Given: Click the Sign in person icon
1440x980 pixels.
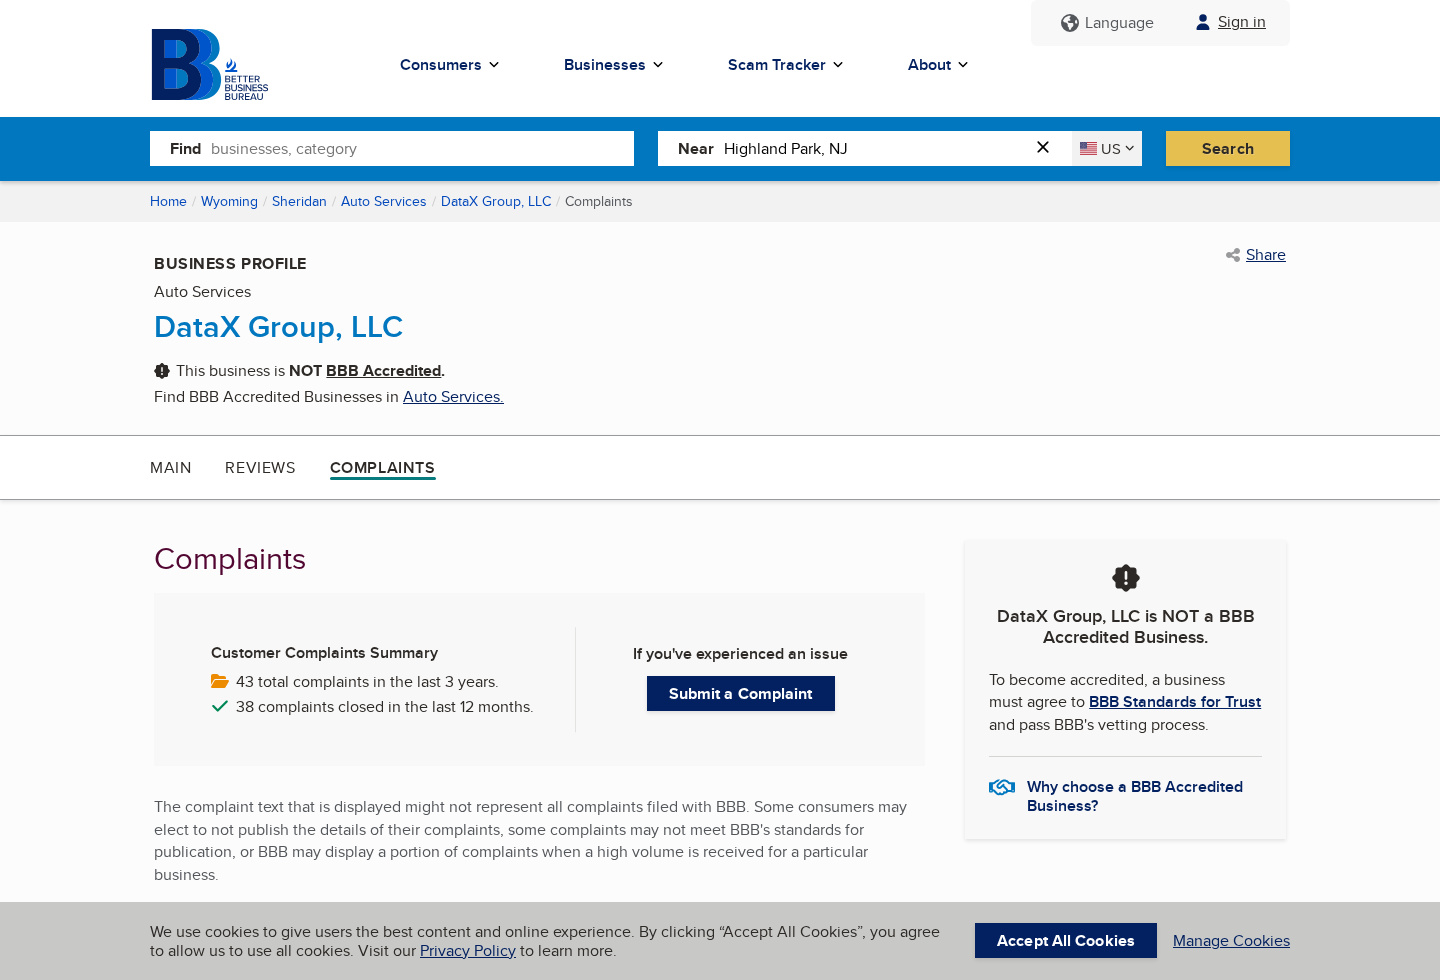Looking at the screenshot, I should point(1203,22).
